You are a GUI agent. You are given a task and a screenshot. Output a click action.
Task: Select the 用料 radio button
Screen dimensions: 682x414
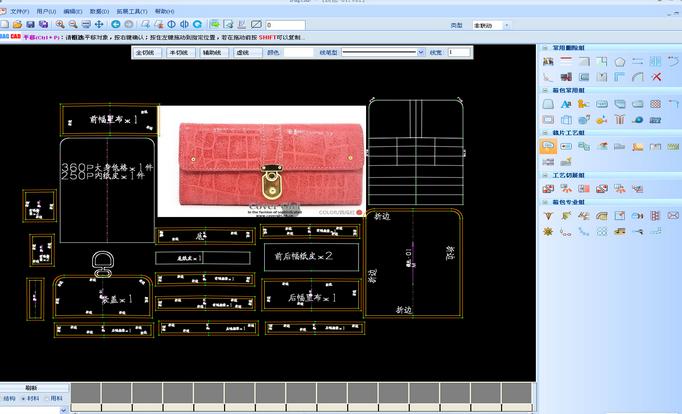53,398
